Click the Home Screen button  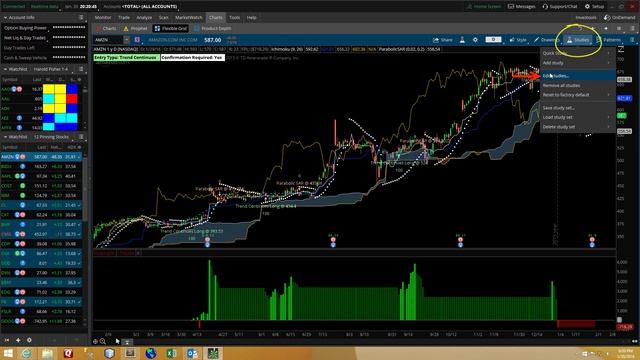click(x=484, y=7)
